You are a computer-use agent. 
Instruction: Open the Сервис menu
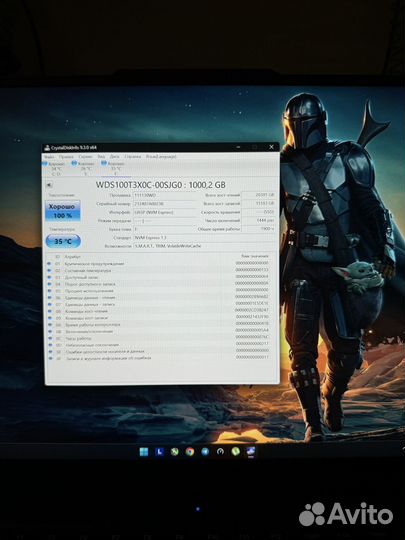coord(85,157)
